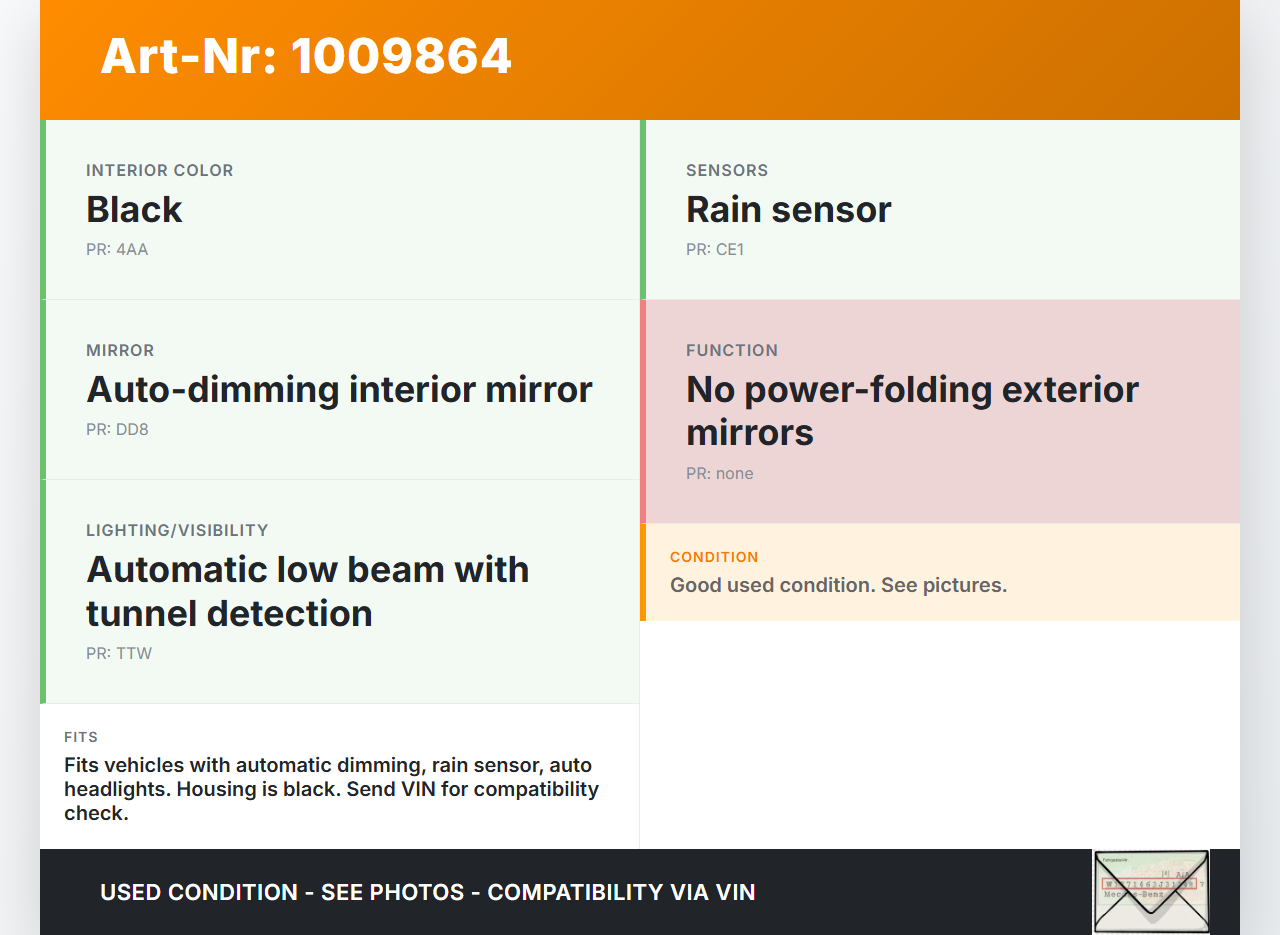Click Automatic low beam with tunnel detection
This screenshot has height=935, width=1280.
point(308,591)
